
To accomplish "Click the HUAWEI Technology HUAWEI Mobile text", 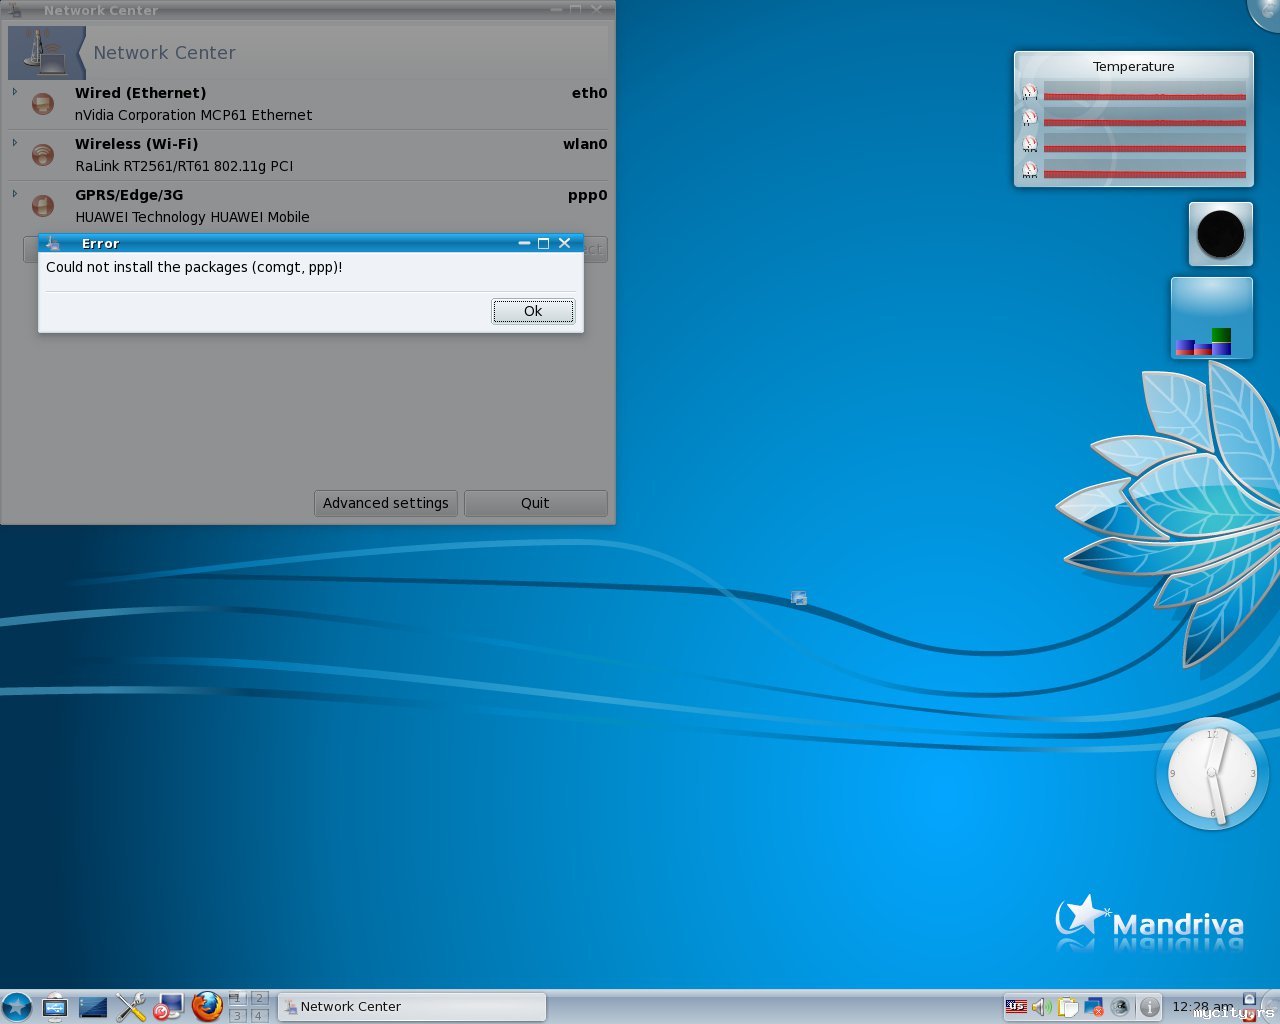I will click(x=192, y=217).
